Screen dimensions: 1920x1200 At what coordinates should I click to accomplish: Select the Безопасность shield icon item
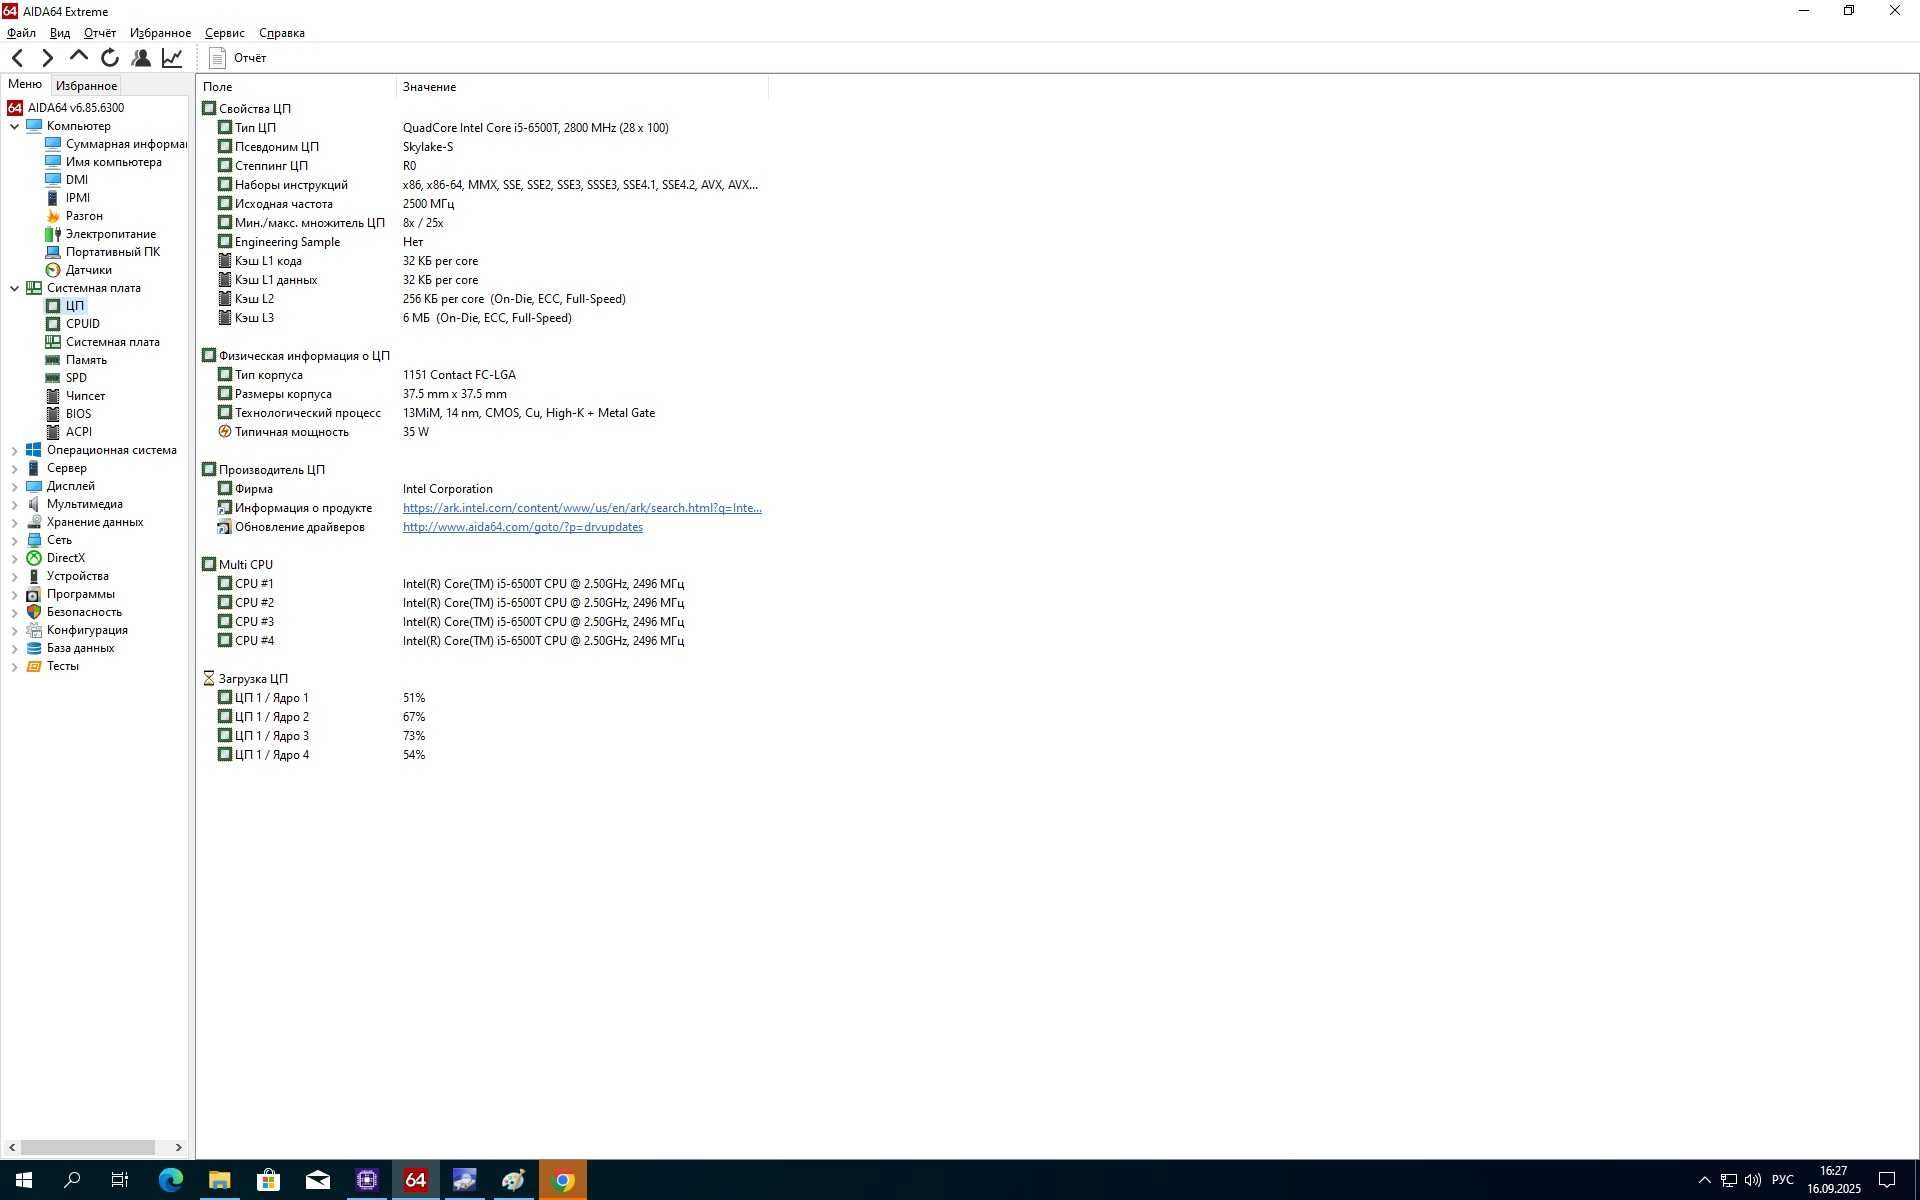point(74,612)
